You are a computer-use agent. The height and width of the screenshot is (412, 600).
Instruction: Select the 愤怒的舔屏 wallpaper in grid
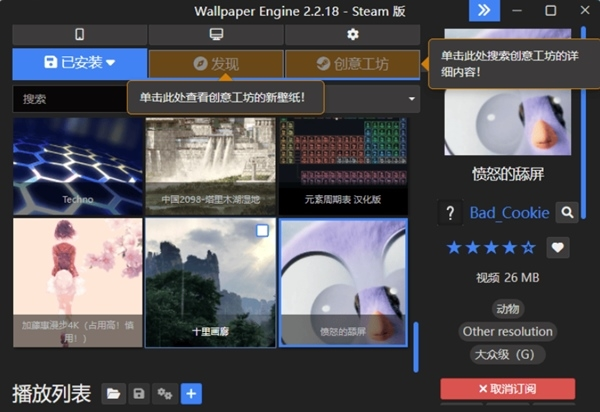343,283
